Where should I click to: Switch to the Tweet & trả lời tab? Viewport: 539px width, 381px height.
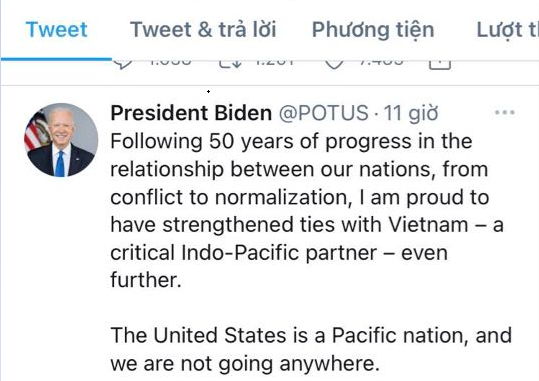point(203,30)
